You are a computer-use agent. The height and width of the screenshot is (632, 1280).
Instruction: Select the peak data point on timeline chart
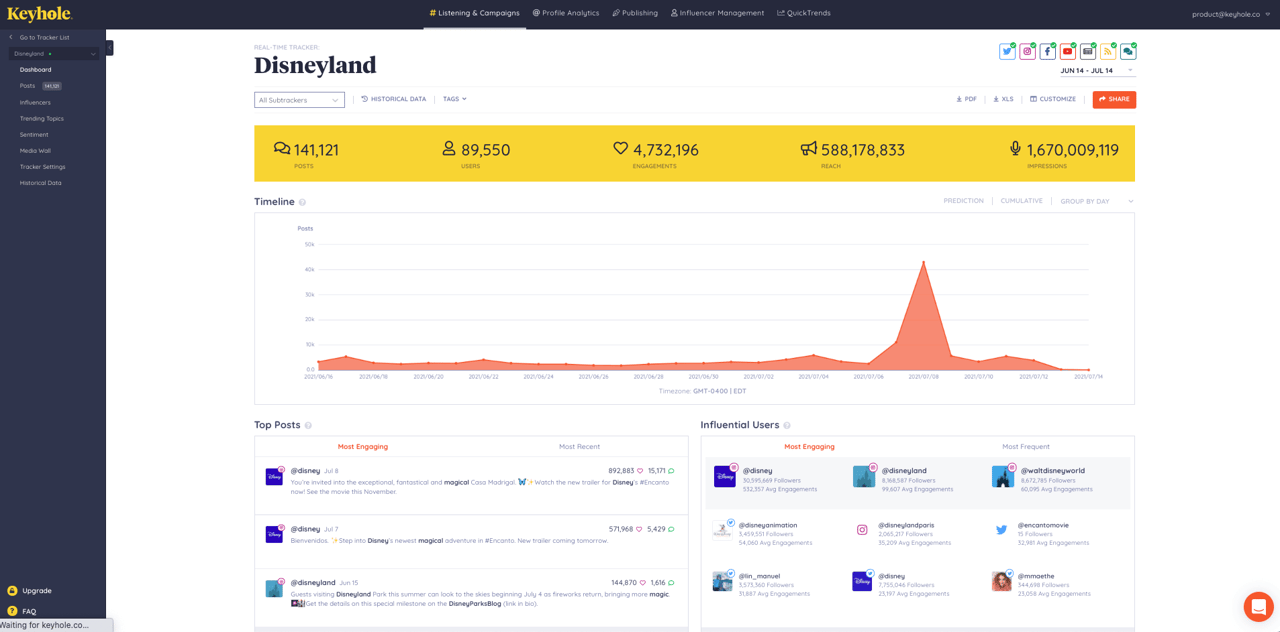tap(923, 262)
